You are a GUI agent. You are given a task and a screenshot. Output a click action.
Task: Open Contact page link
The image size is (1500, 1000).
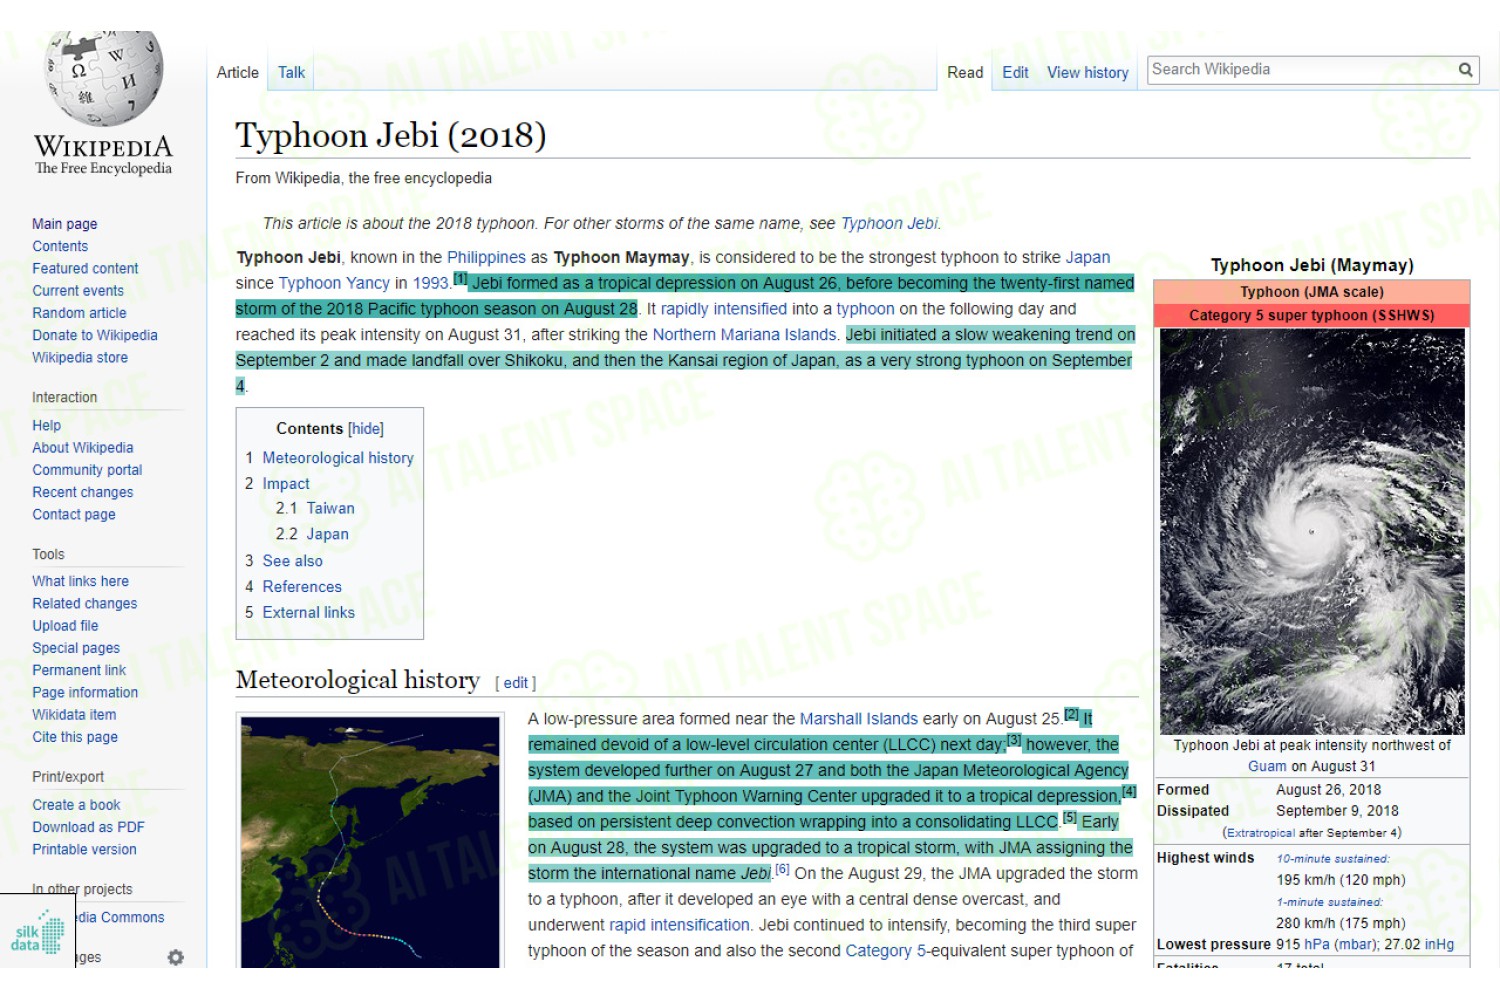(74, 514)
